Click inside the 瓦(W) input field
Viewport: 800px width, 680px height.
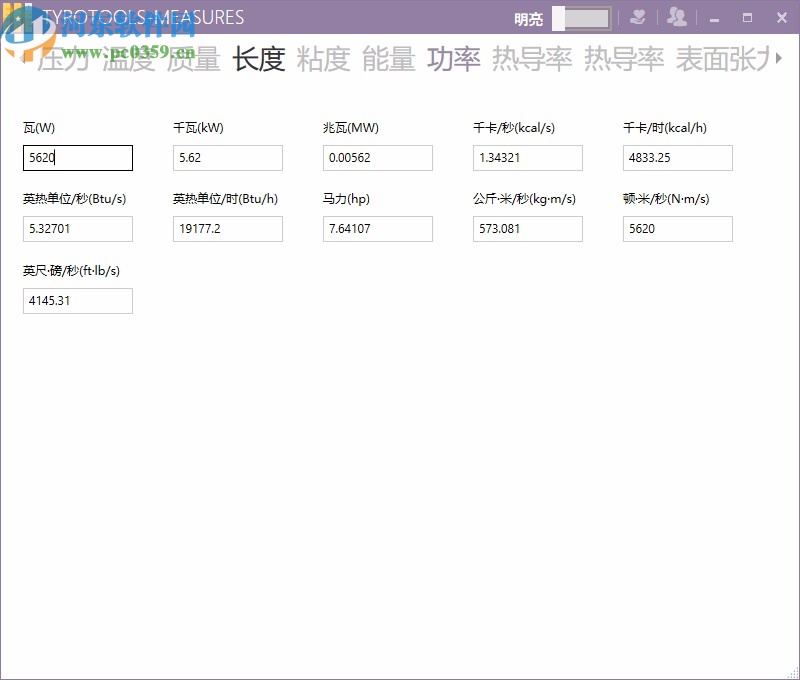click(78, 158)
